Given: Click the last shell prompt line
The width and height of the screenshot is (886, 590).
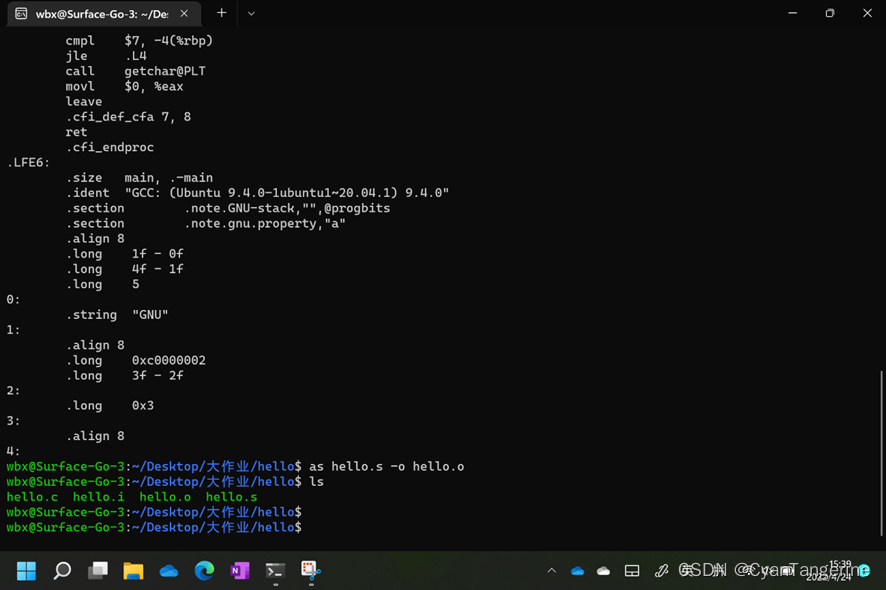Looking at the screenshot, I should (154, 528).
